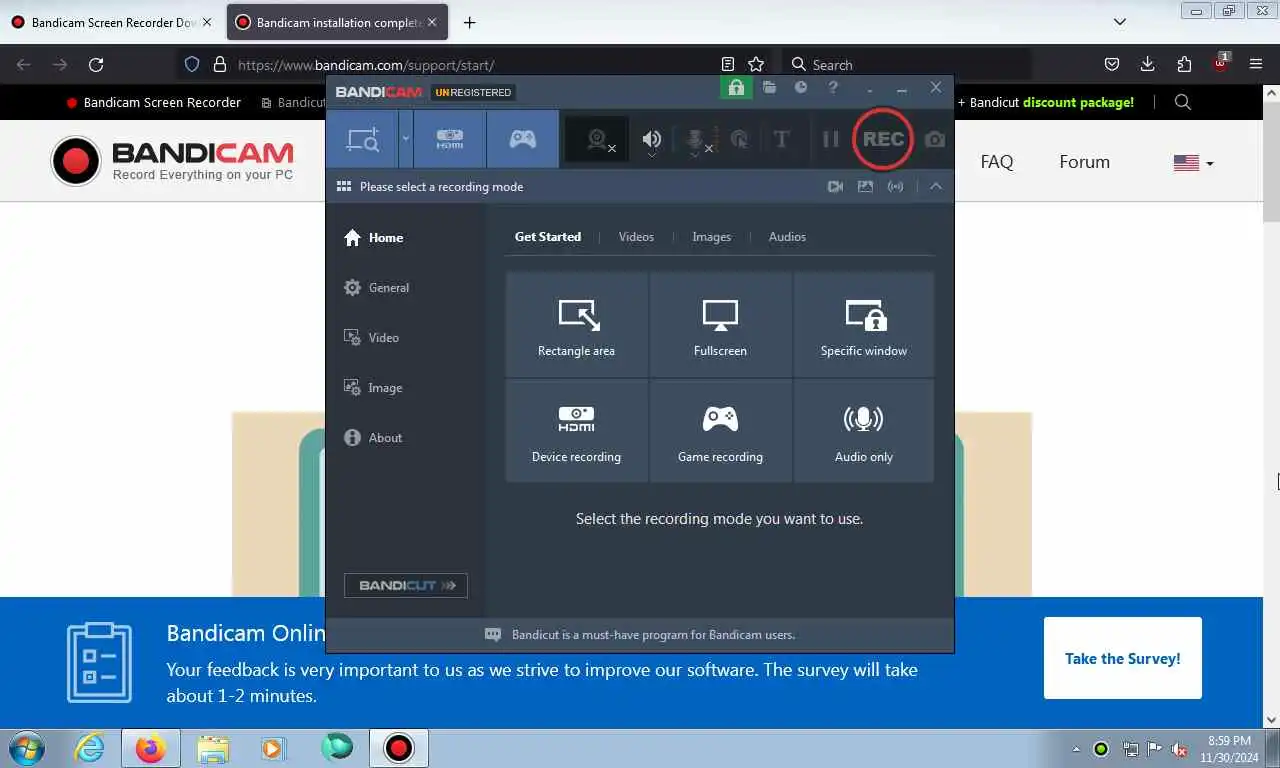Click the Firefox Search box

pos(906,64)
